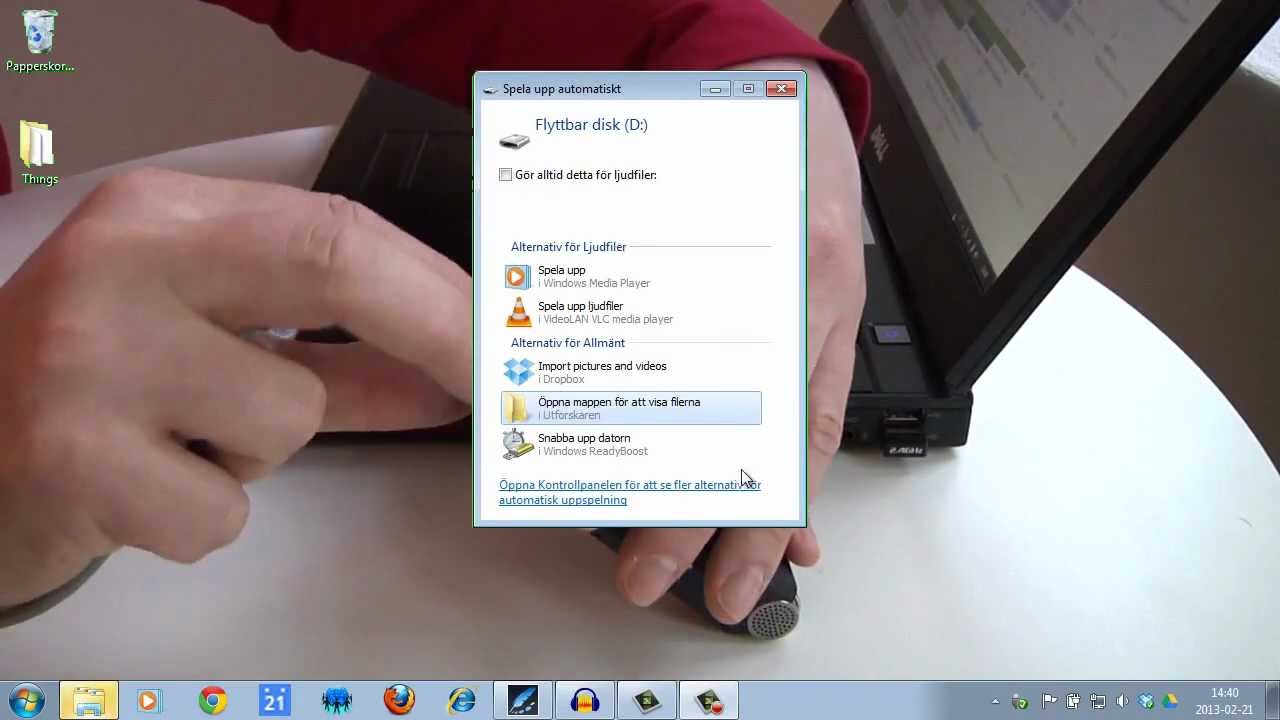
Task: Click the safely remove hardware tray icon
Action: [x=1021, y=701]
